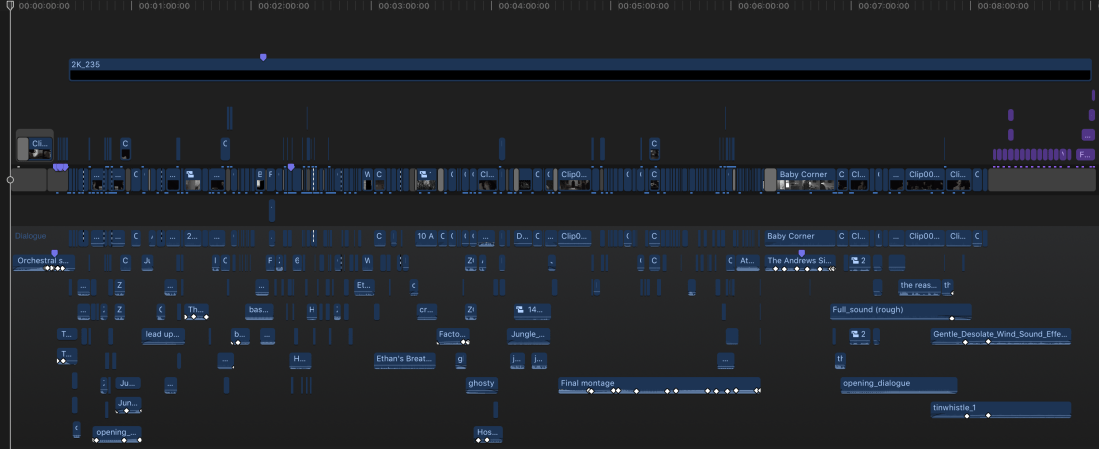
Task: Select the Gentle_Desolate_Wind_Sound_Effe... audio clip
Action: (1000, 335)
